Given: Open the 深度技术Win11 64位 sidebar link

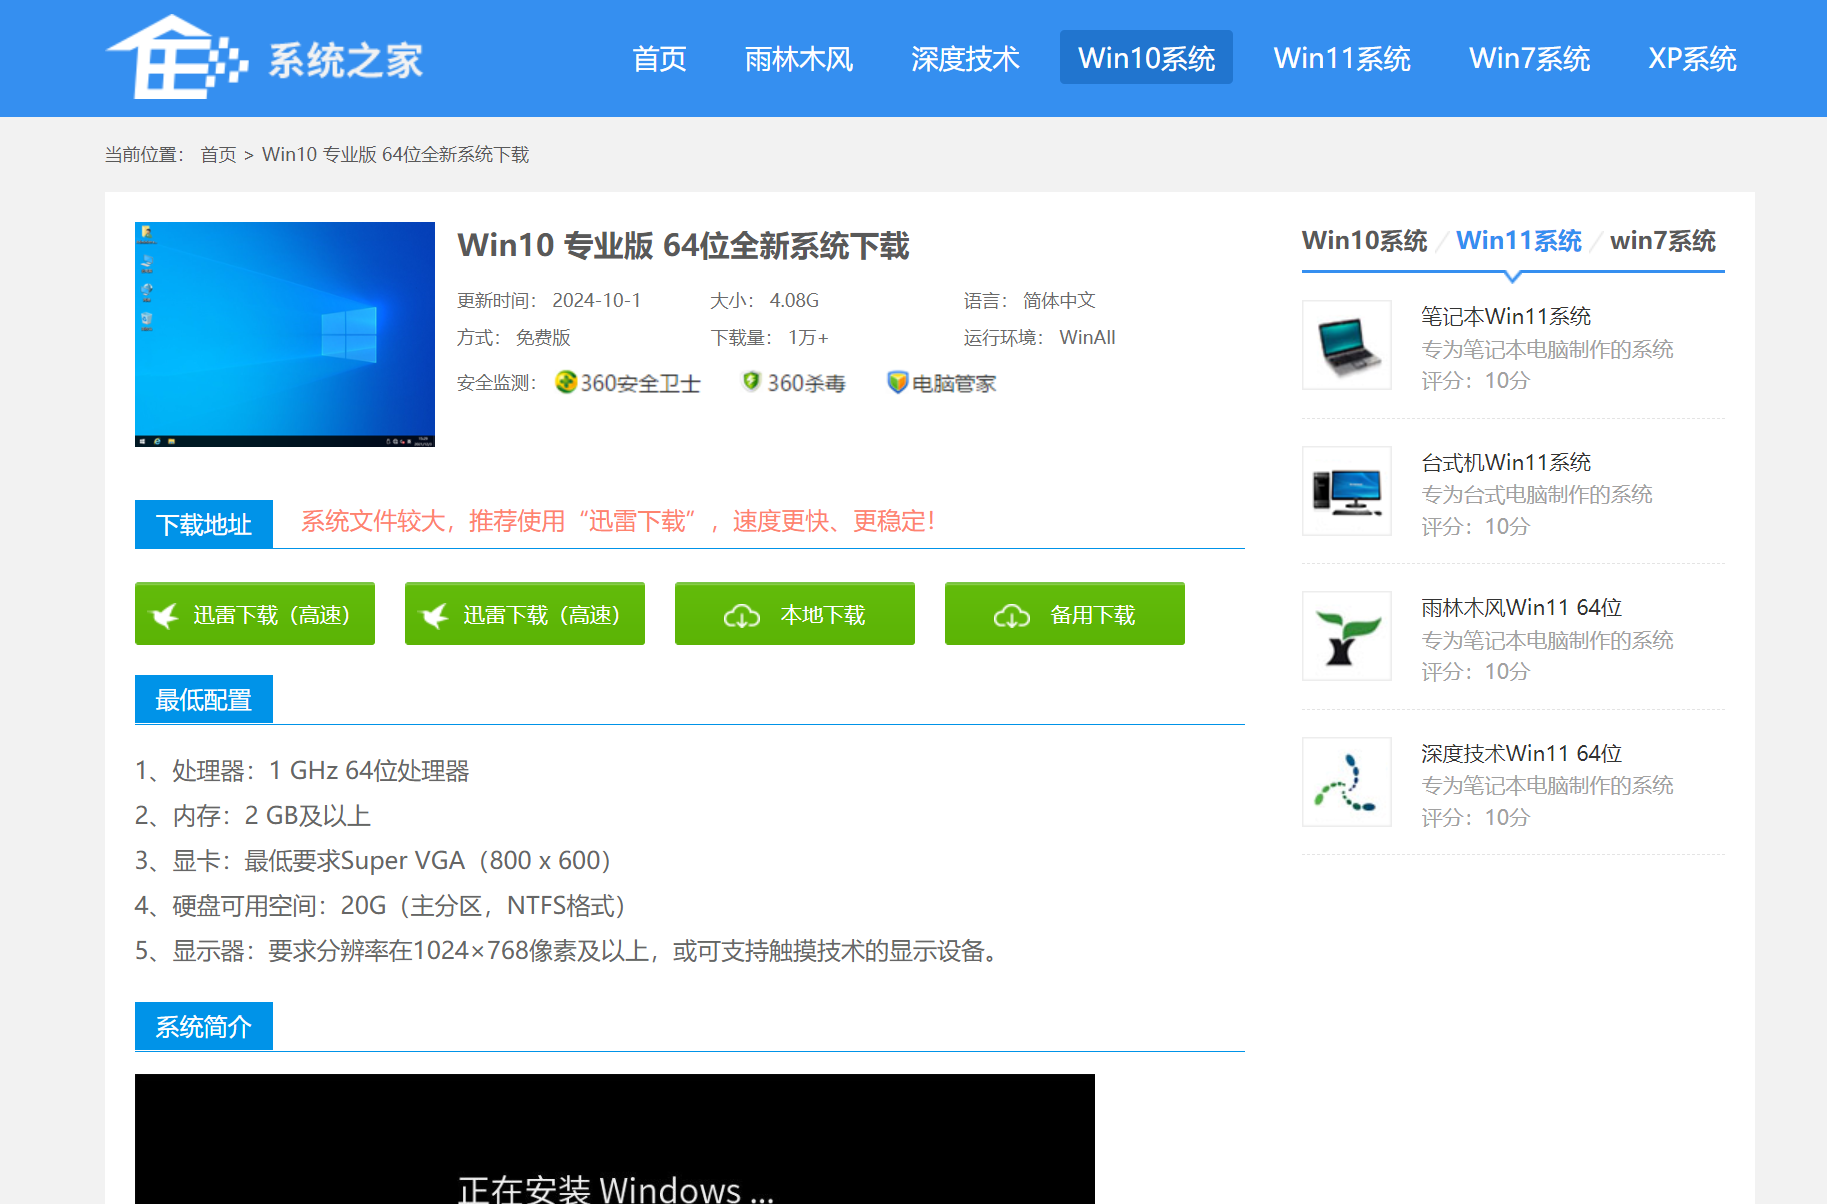Looking at the screenshot, I should [1521, 753].
